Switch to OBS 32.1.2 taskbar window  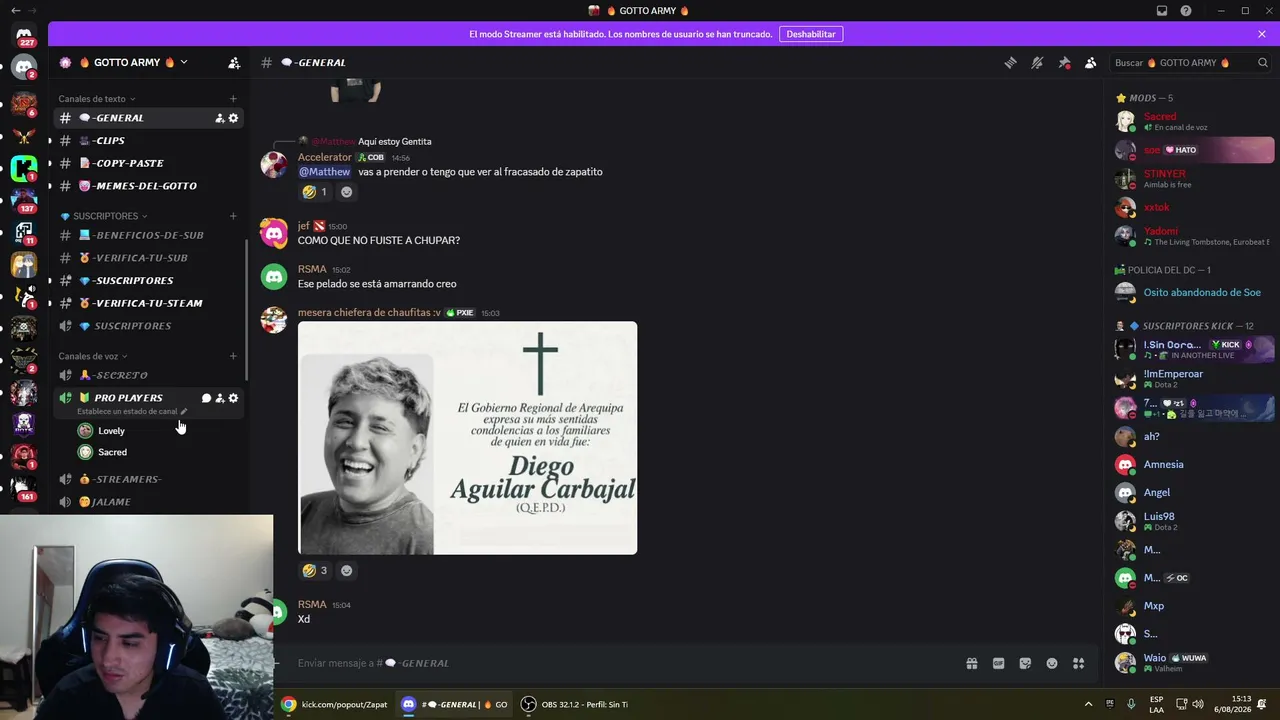(x=575, y=704)
